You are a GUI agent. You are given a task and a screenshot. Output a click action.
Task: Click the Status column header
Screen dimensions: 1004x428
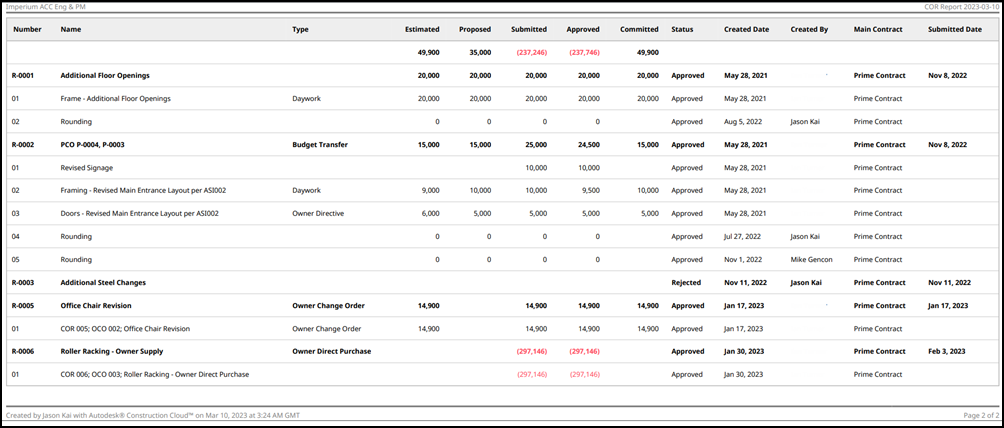coord(682,29)
